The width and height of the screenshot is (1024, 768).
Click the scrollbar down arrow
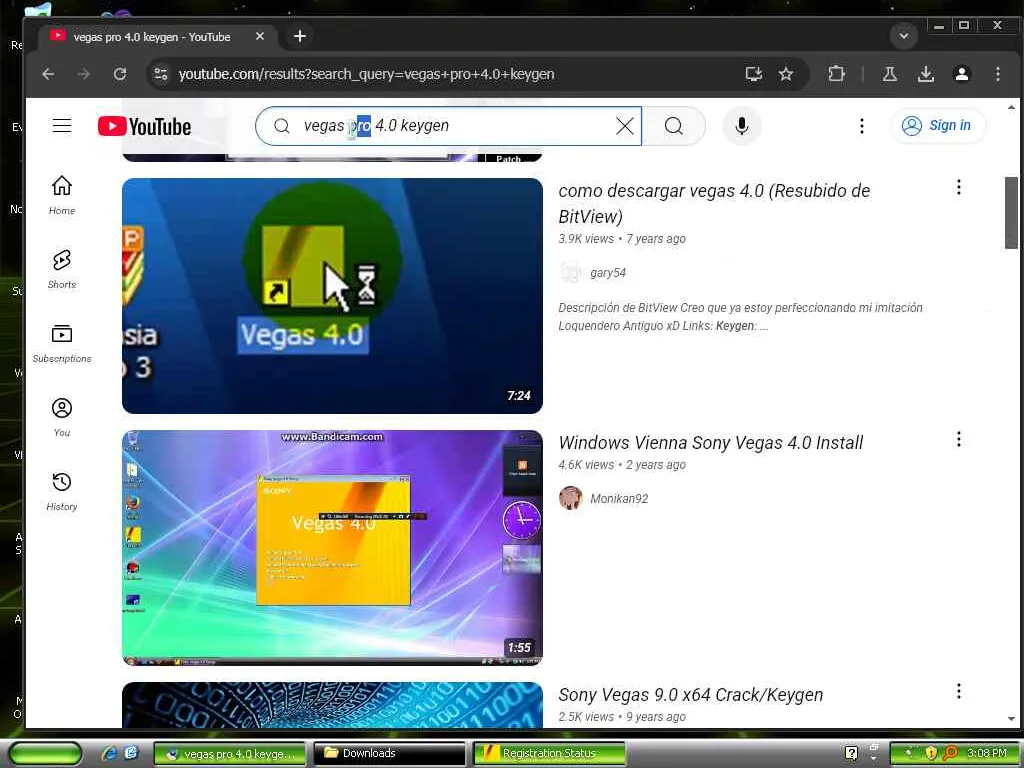tap(1011, 719)
